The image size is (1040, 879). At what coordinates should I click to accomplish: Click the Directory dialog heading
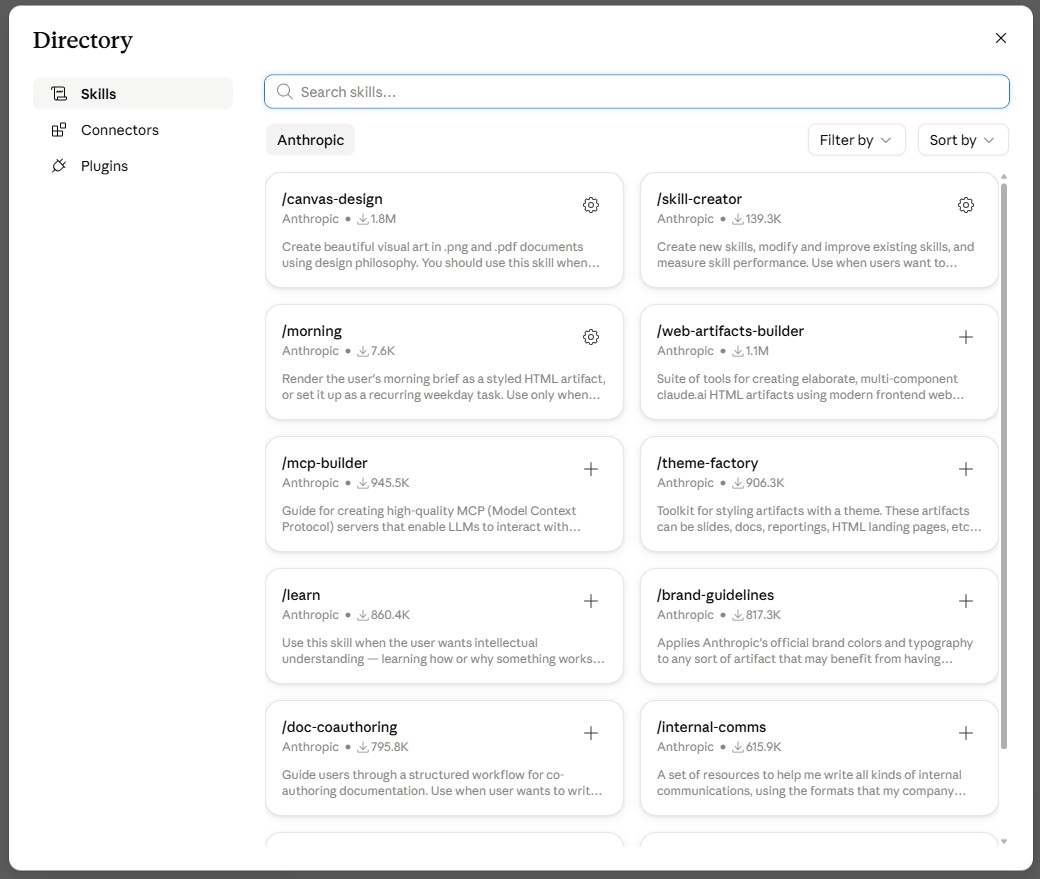83,40
